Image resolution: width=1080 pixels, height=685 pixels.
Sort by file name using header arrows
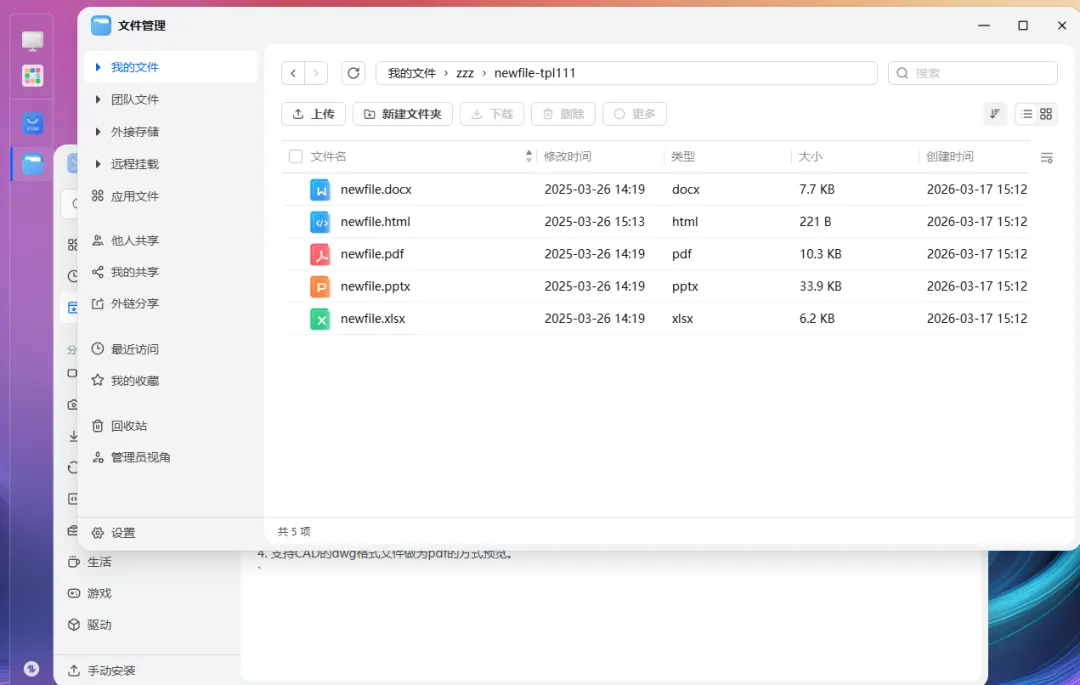[528, 156]
